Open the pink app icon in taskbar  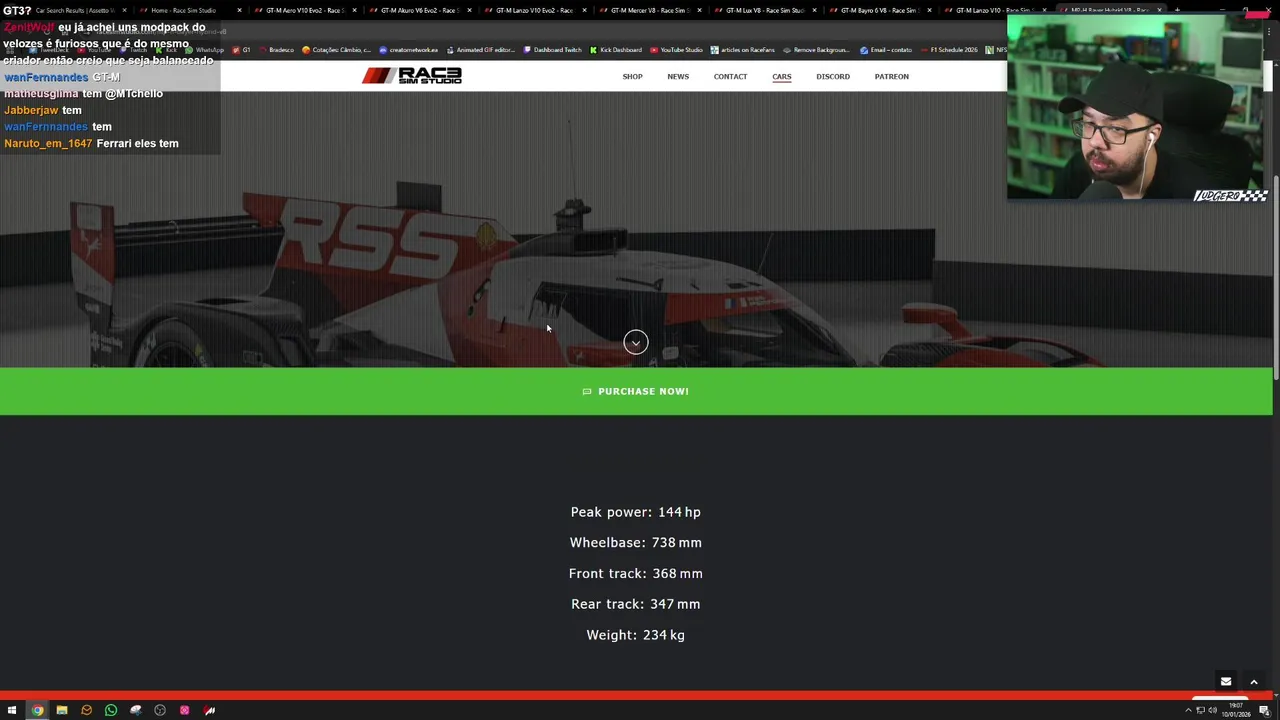click(185, 710)
